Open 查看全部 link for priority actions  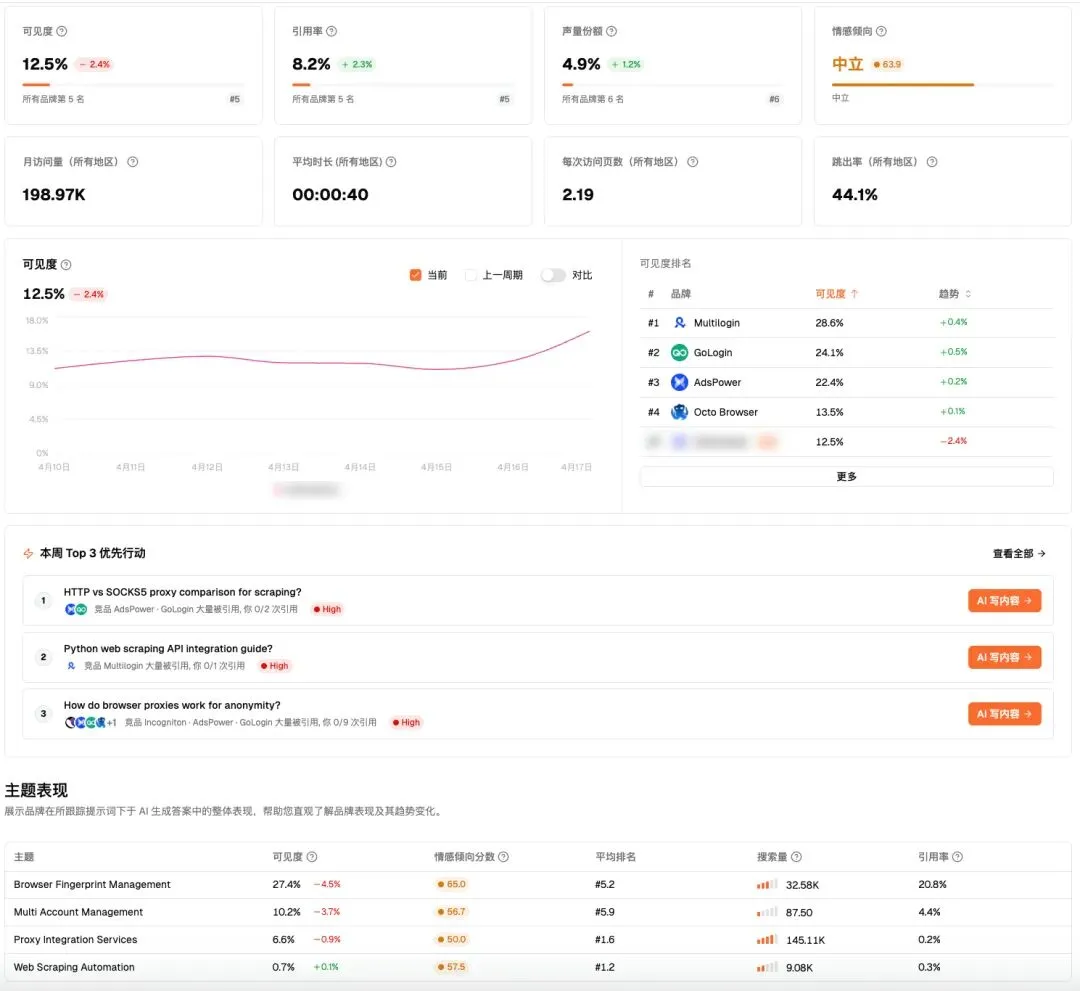click(1019, 553)
